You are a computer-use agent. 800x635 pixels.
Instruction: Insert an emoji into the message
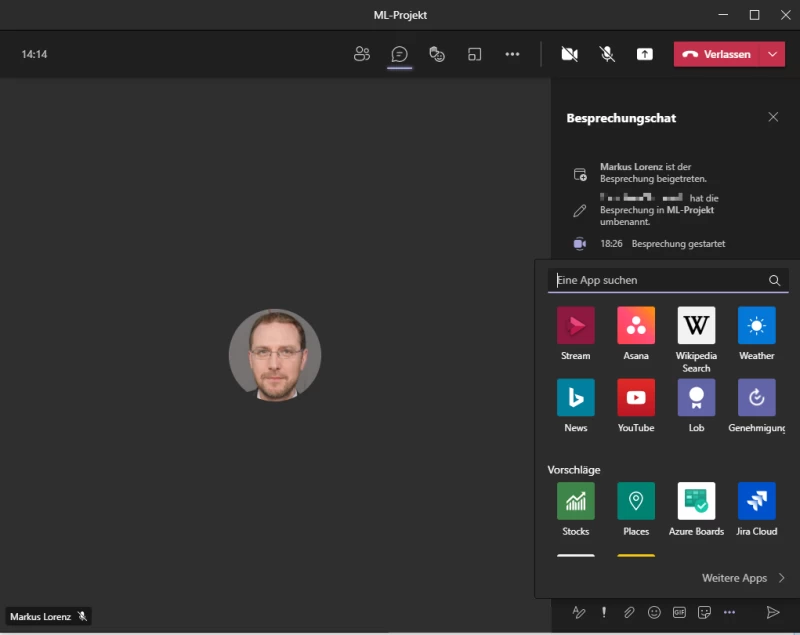pos(655,612)
